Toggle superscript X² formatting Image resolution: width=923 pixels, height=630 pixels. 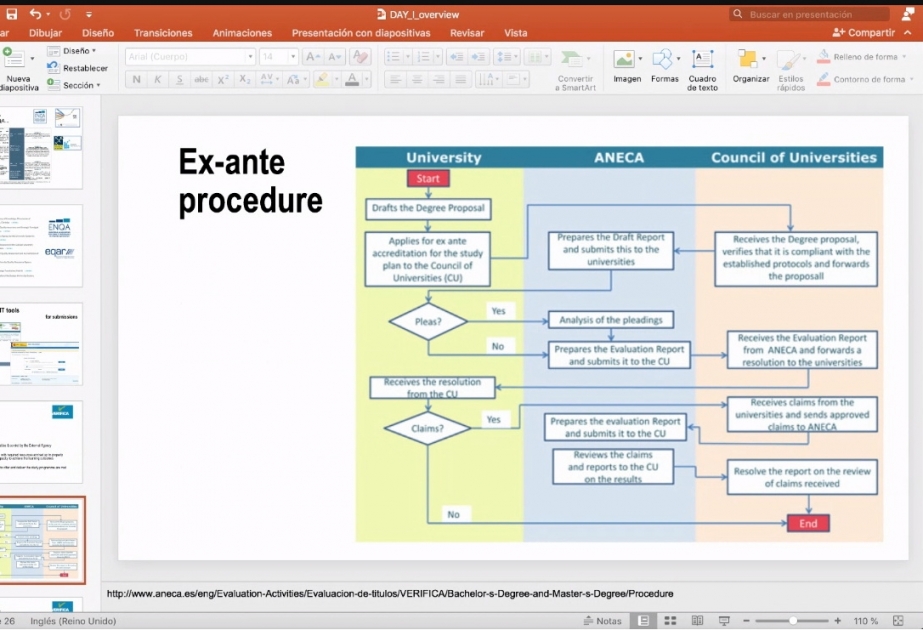click(223, 79)
